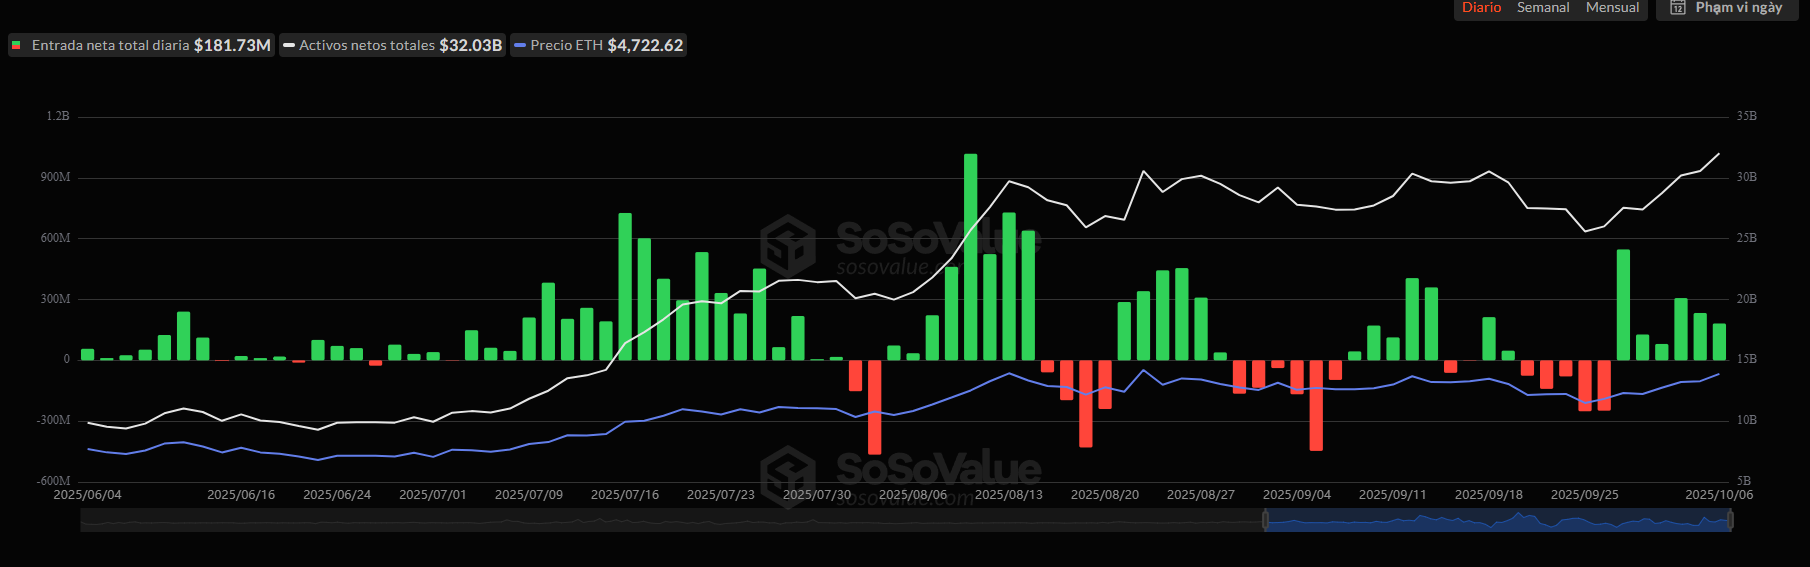The height and width of the screenshot is (567, 1810).
Task: Toggle the Activos netos totales series
Action: (392, 45)
